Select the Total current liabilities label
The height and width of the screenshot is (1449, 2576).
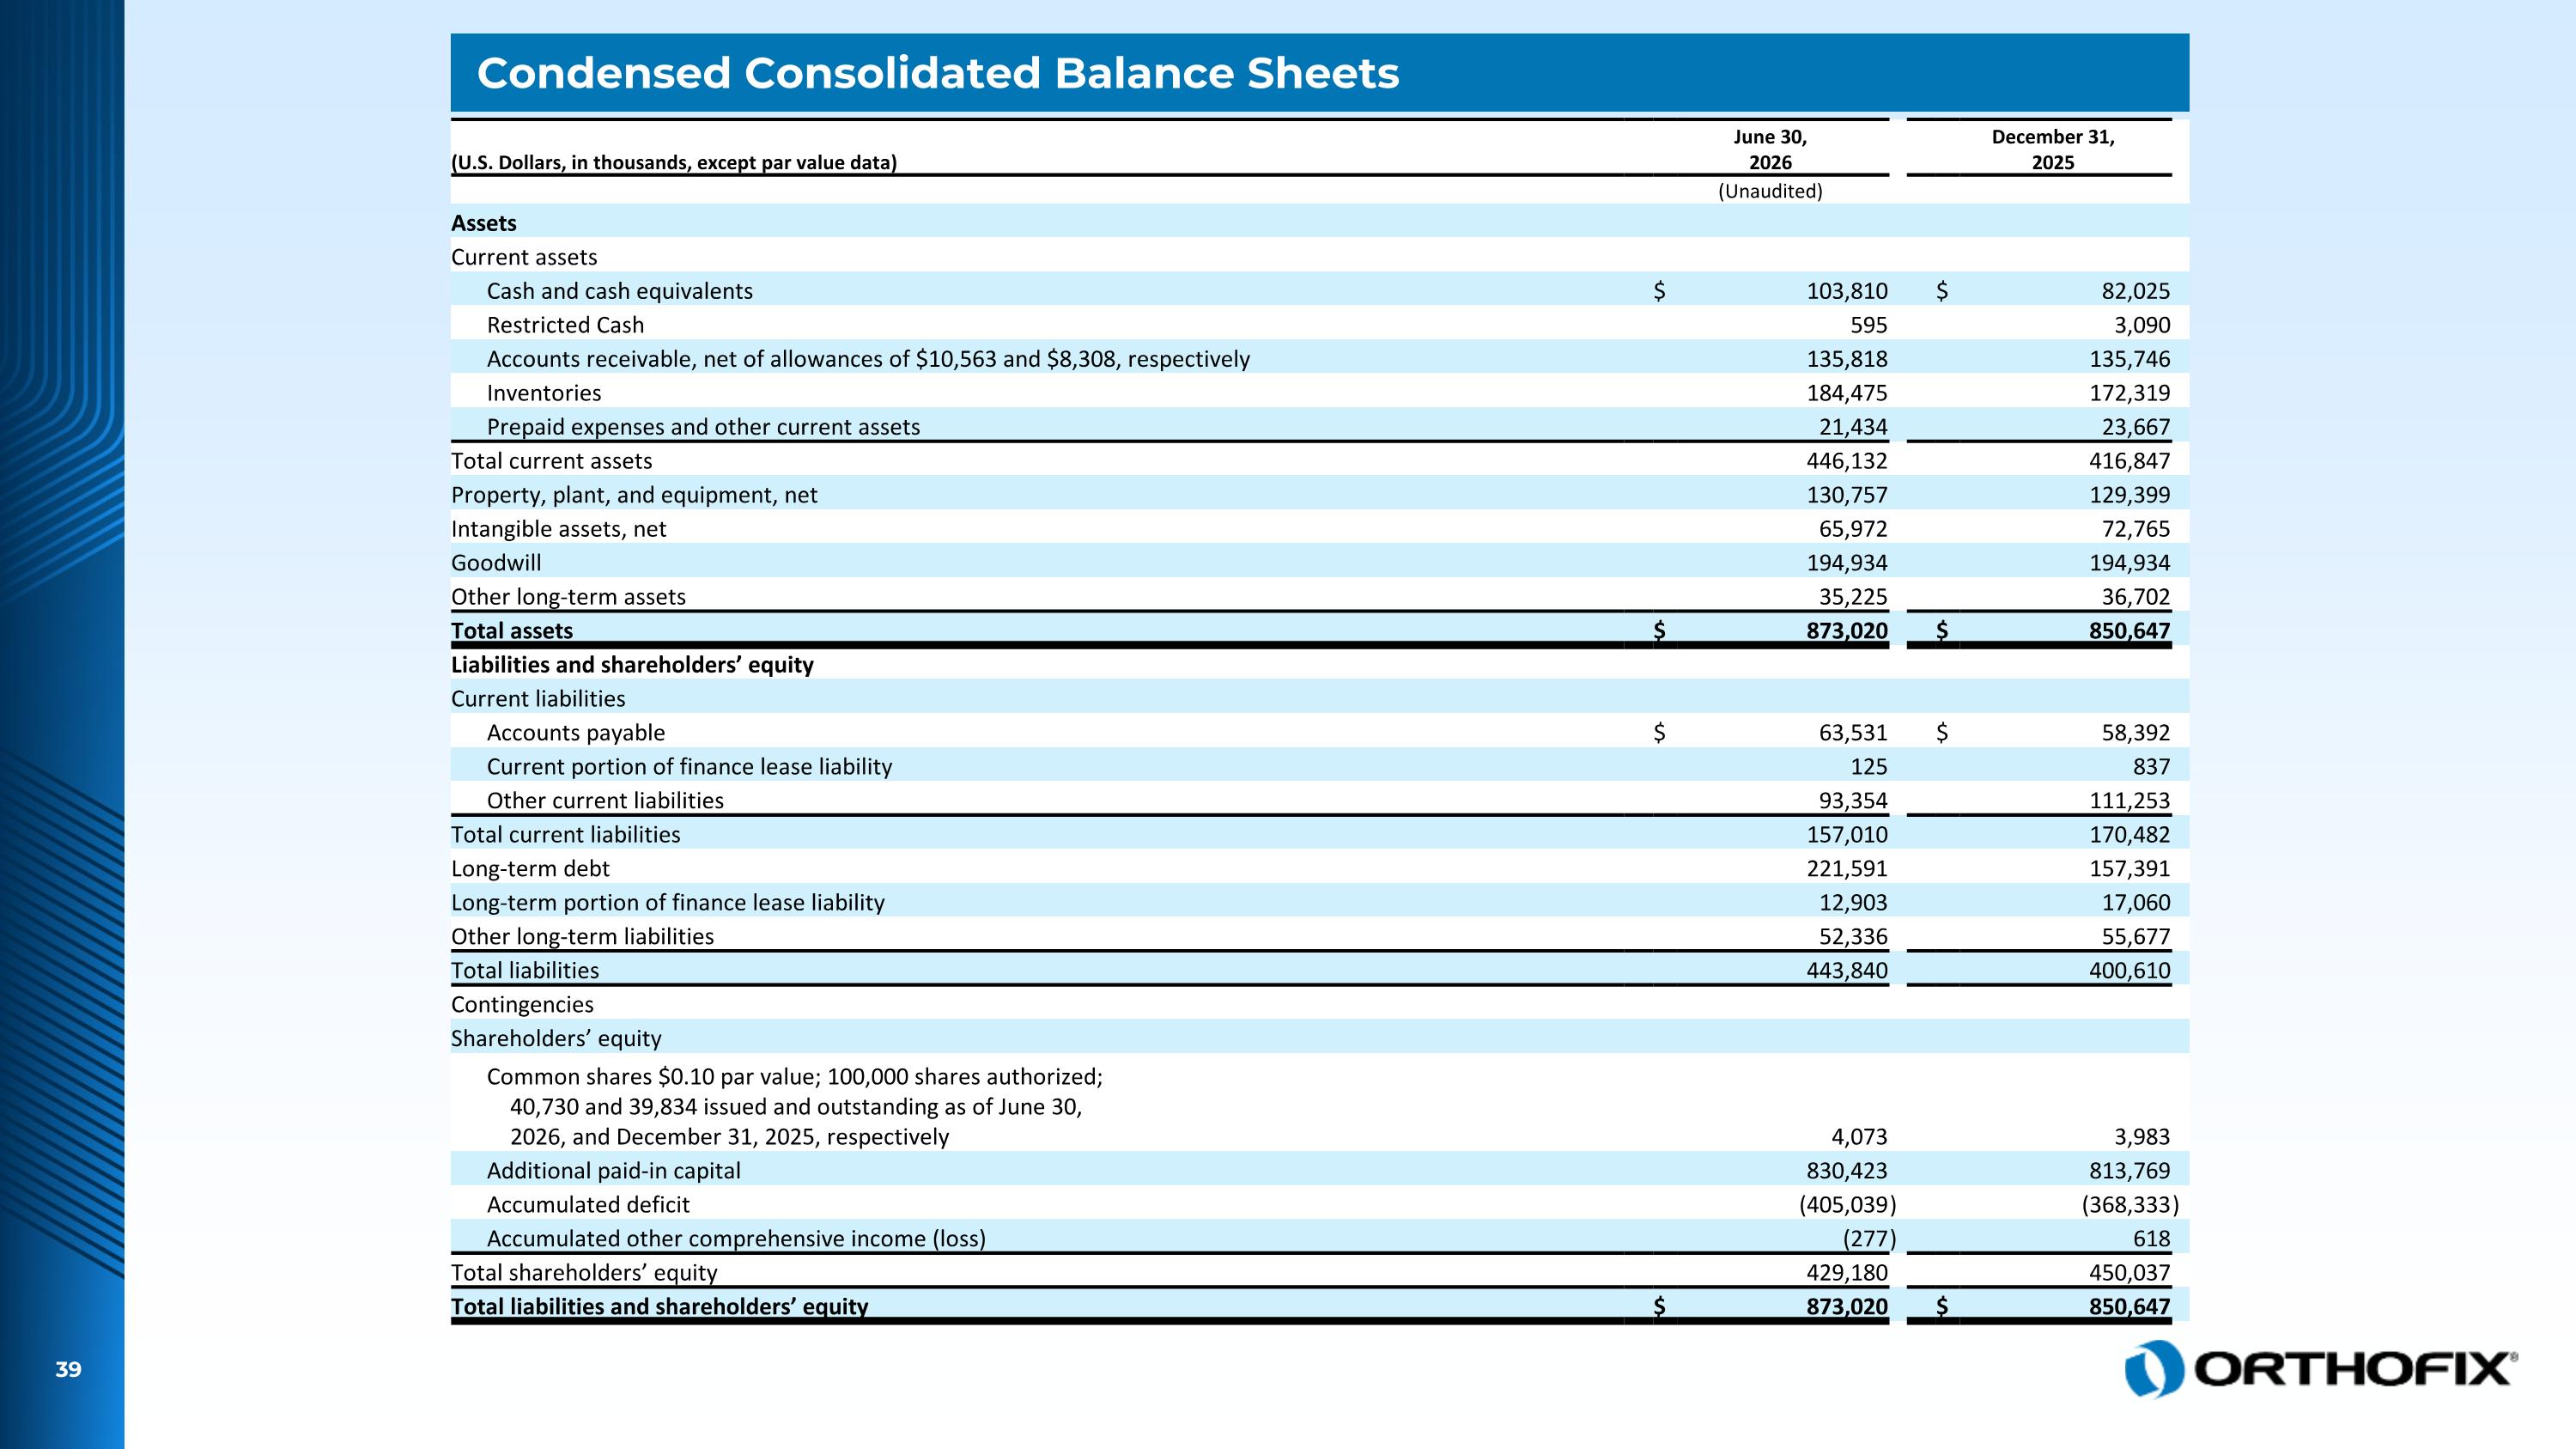[565, 835]
